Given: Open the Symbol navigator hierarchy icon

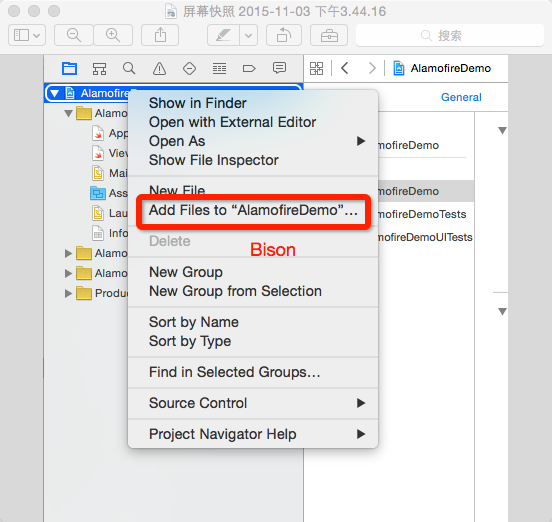Looking at the screenshot, I should pyautogui.click(x=99, y=68).
